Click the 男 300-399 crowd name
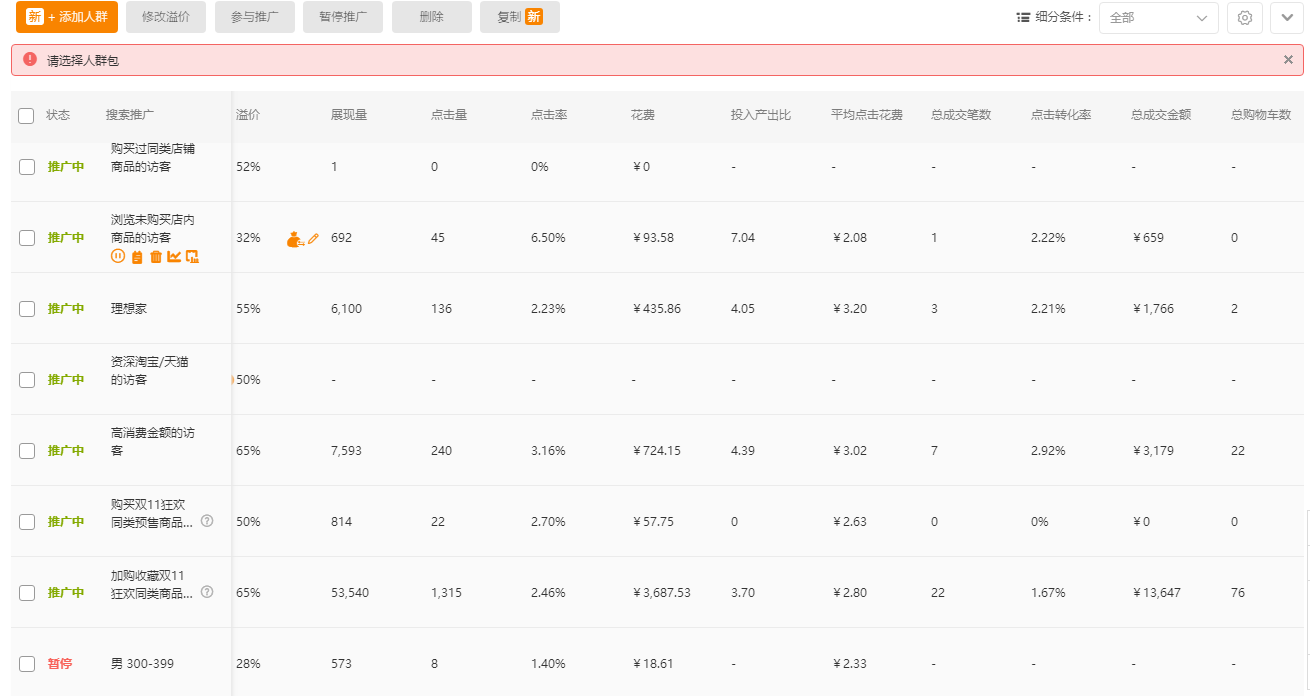 click(x=140, y=664)
